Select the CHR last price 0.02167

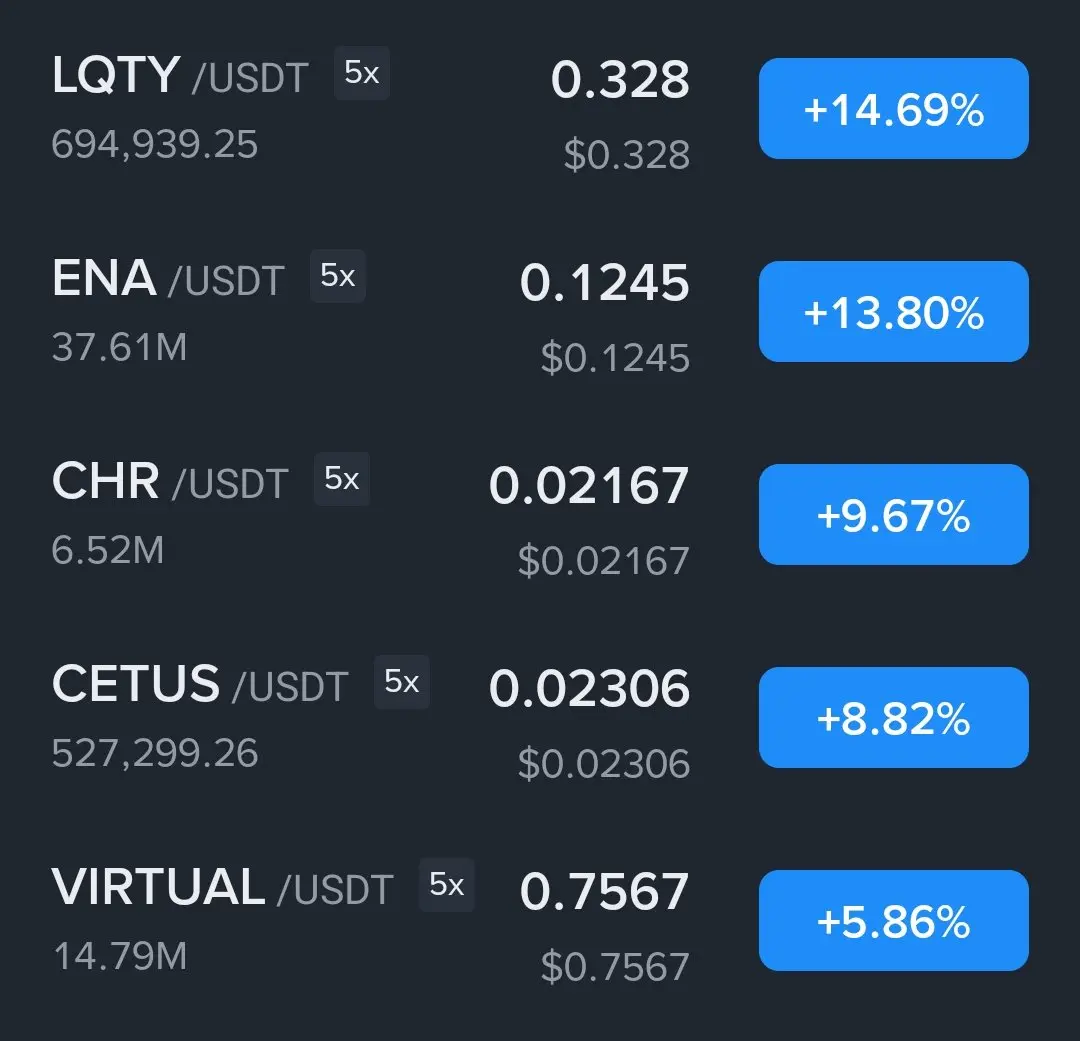click(x=589, y=486)
